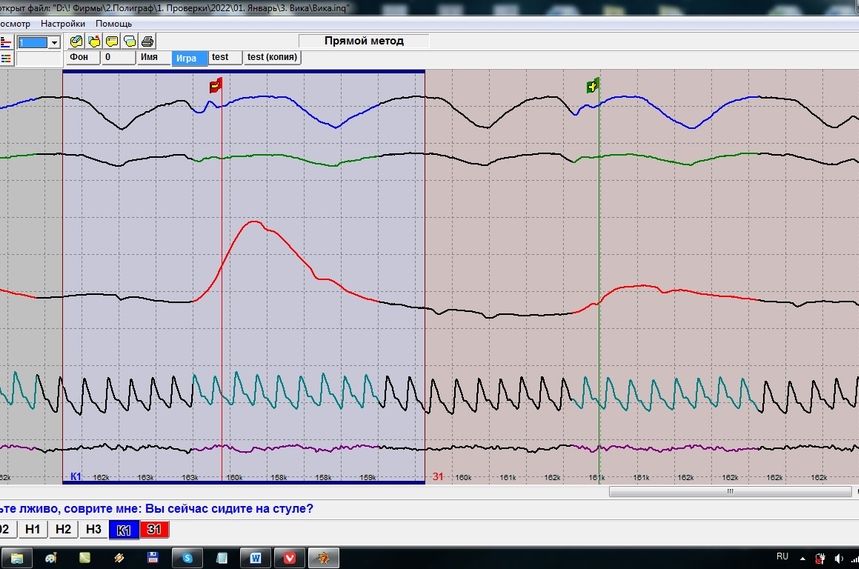The width and height of the screenshot is (859, 569).
Task: Click the green flag marker on chart
Action: coord(593,87)
